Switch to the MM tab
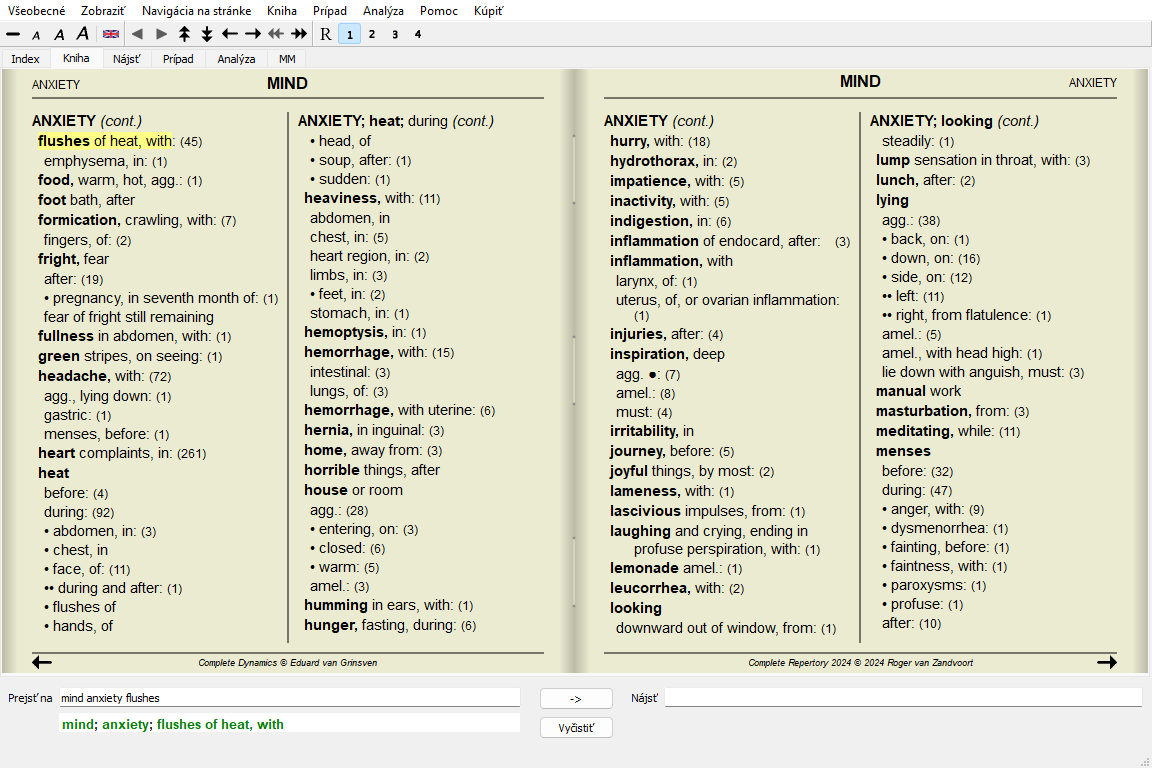 (x=287, y=59)
